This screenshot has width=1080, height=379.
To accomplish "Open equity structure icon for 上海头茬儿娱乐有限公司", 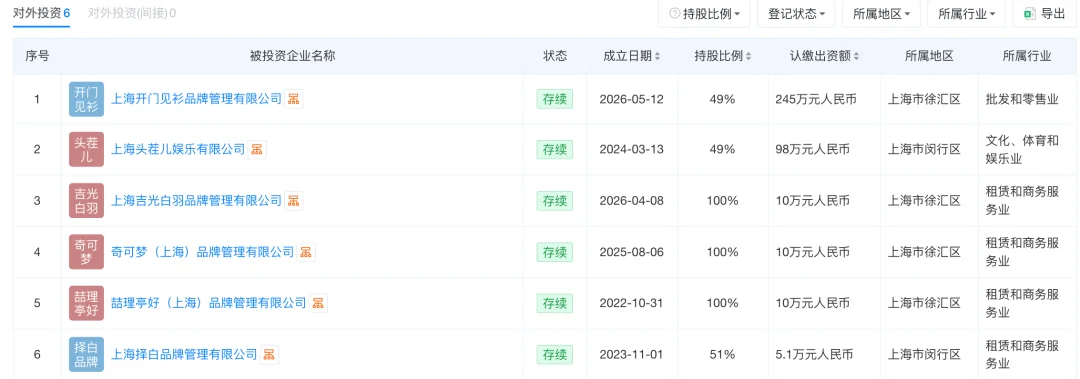I will click(258, 150).
